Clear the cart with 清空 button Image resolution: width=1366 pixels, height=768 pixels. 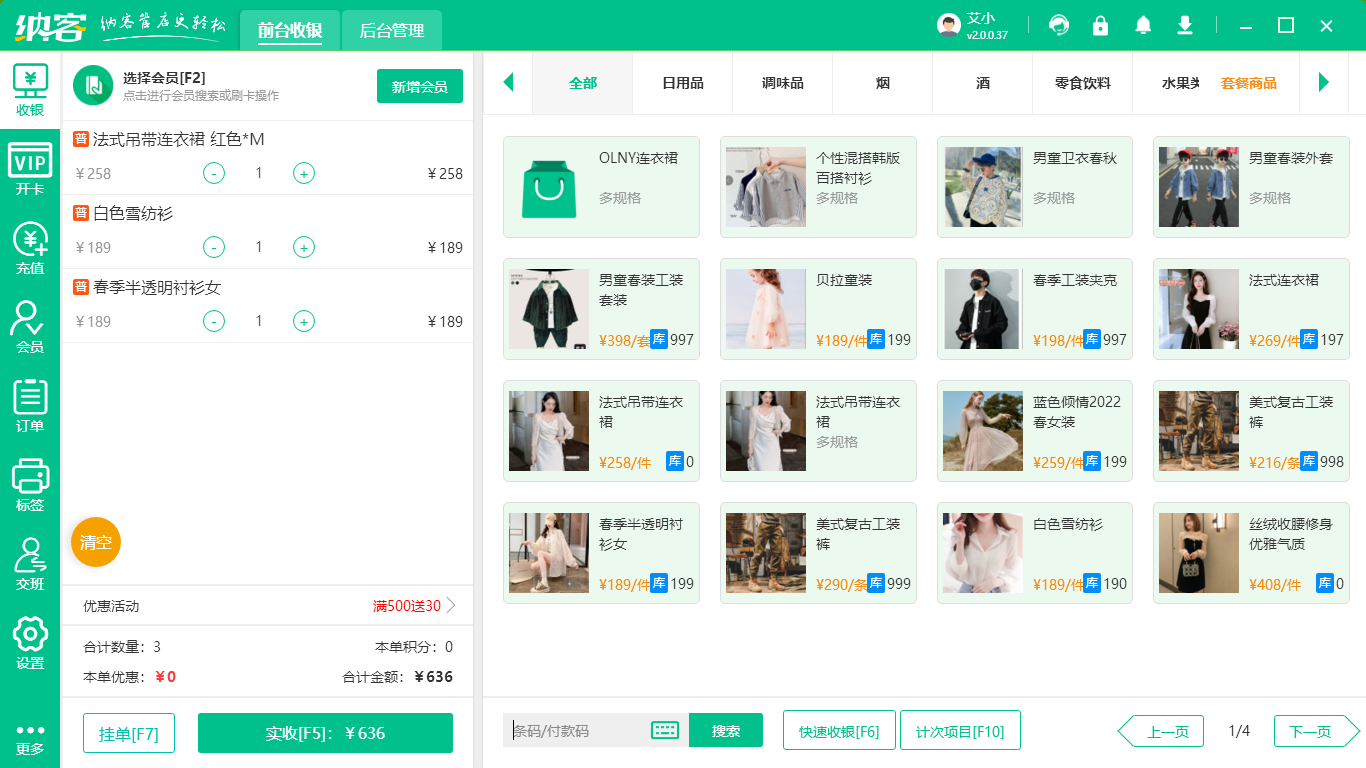click(95, 541)
